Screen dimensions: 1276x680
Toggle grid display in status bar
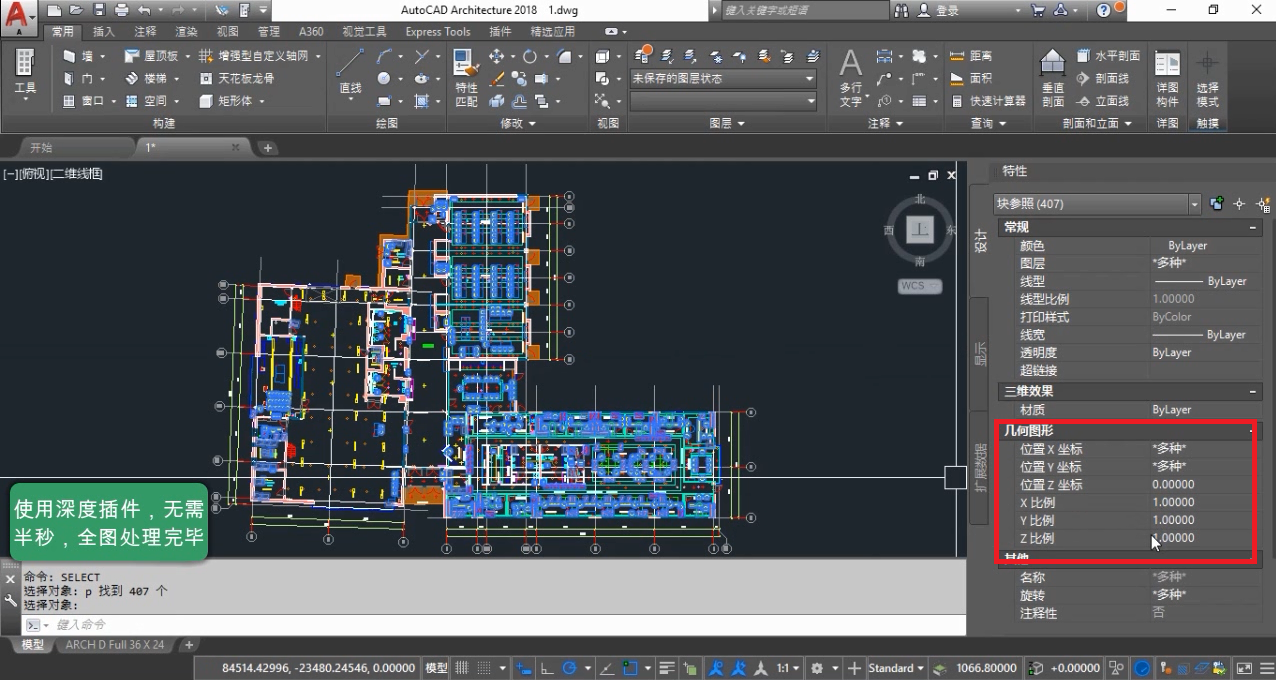(x=463, y=668)
